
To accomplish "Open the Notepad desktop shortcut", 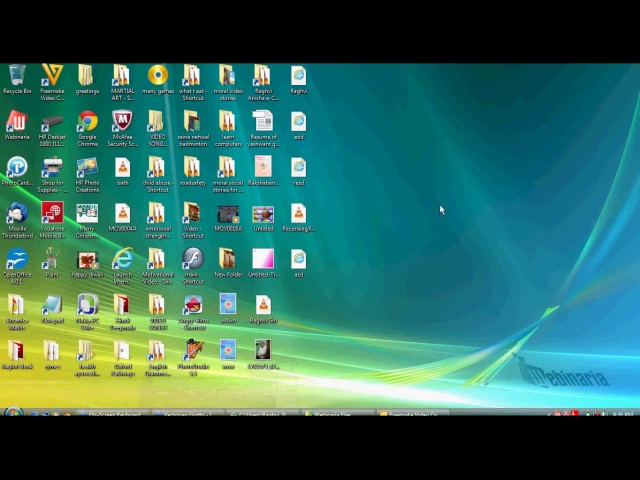I will point(52,309).
